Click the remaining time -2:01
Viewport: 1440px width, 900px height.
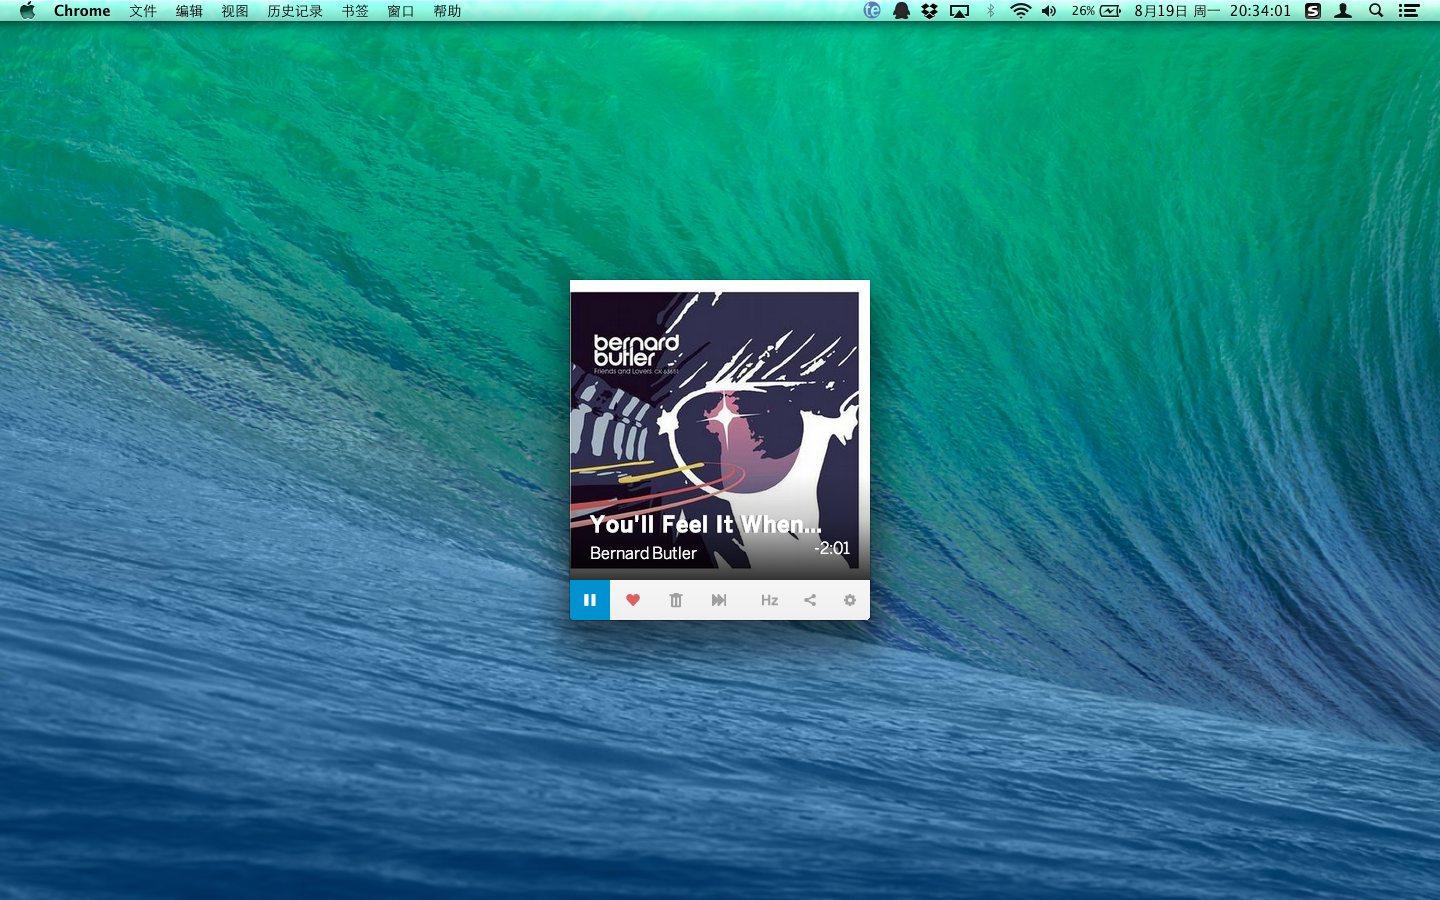(x=832, y=548)
